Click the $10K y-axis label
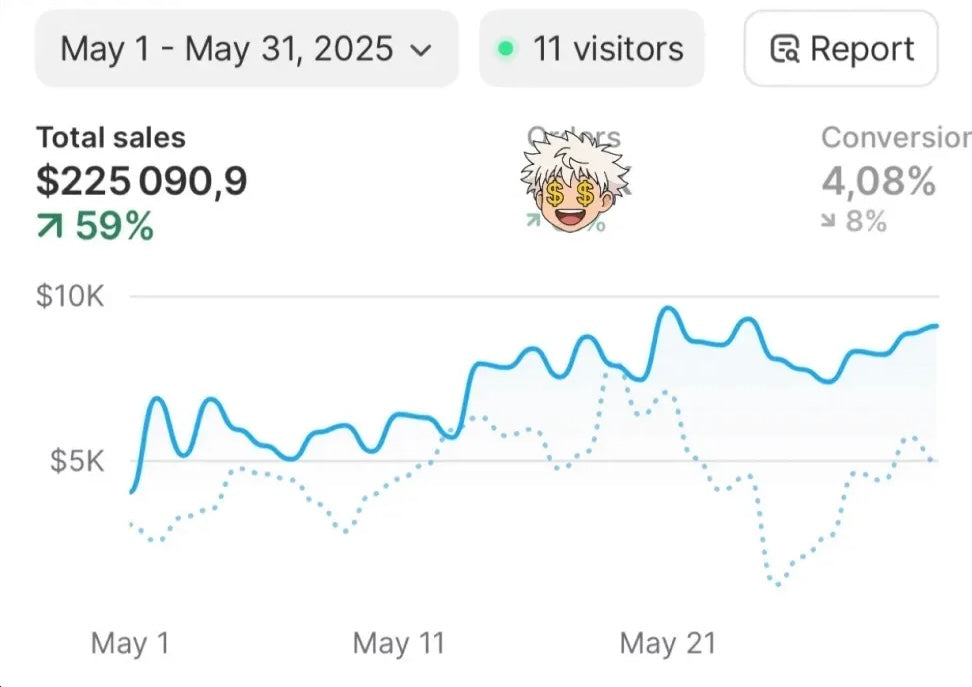This screenshot has width=972, height=687. pyautogui.click(x=70, y=297)
